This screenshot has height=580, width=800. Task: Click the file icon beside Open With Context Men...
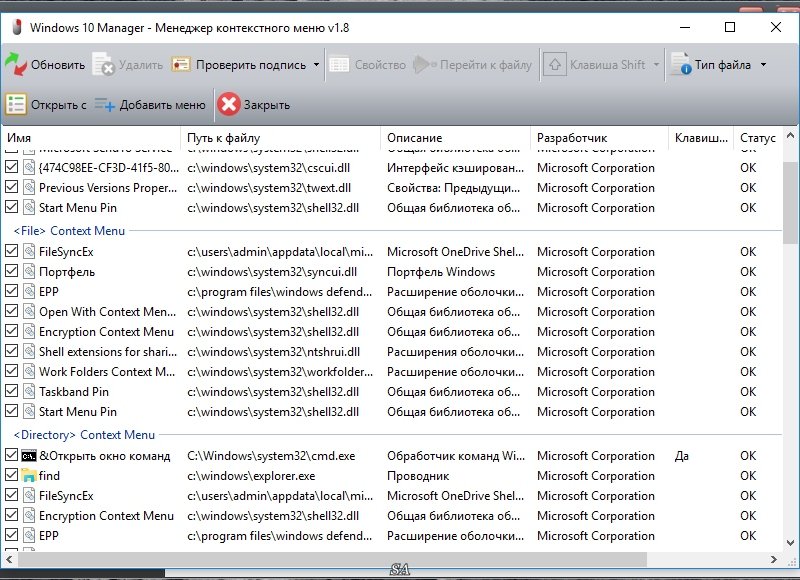(x=29, y=312)
